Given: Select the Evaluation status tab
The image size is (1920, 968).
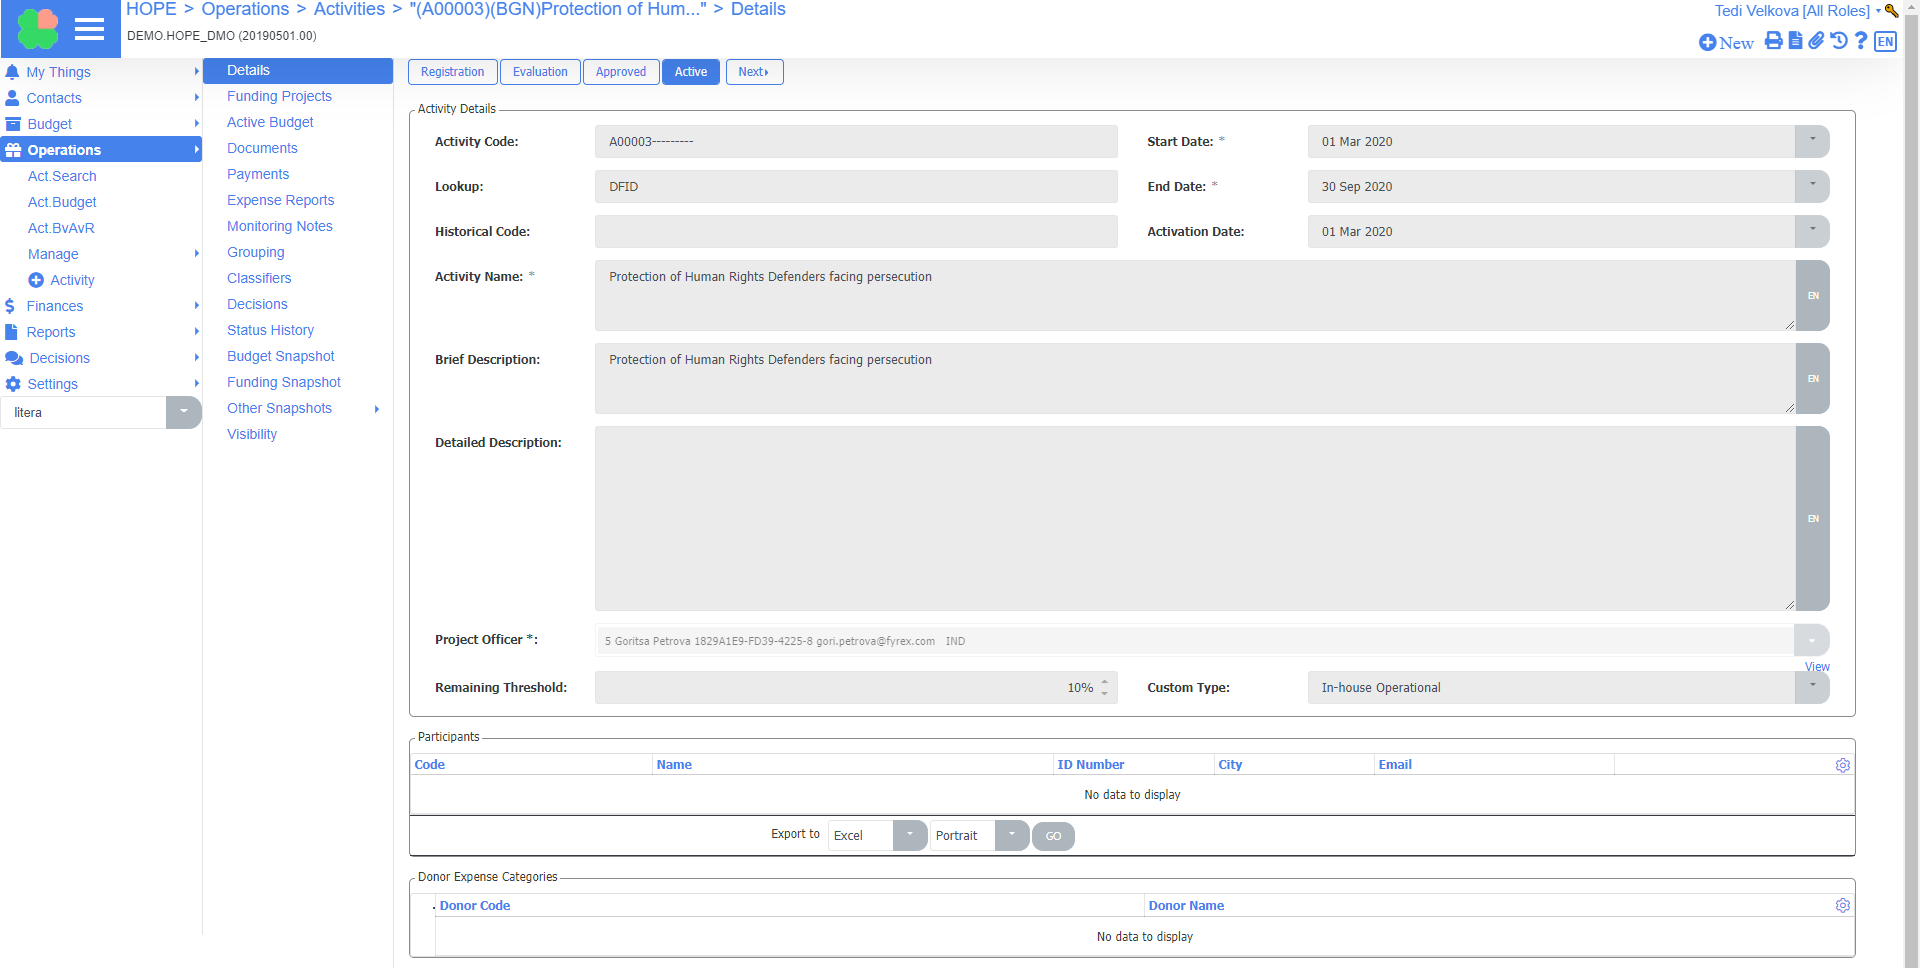Looking at the screenshot, I should point(540,72).
